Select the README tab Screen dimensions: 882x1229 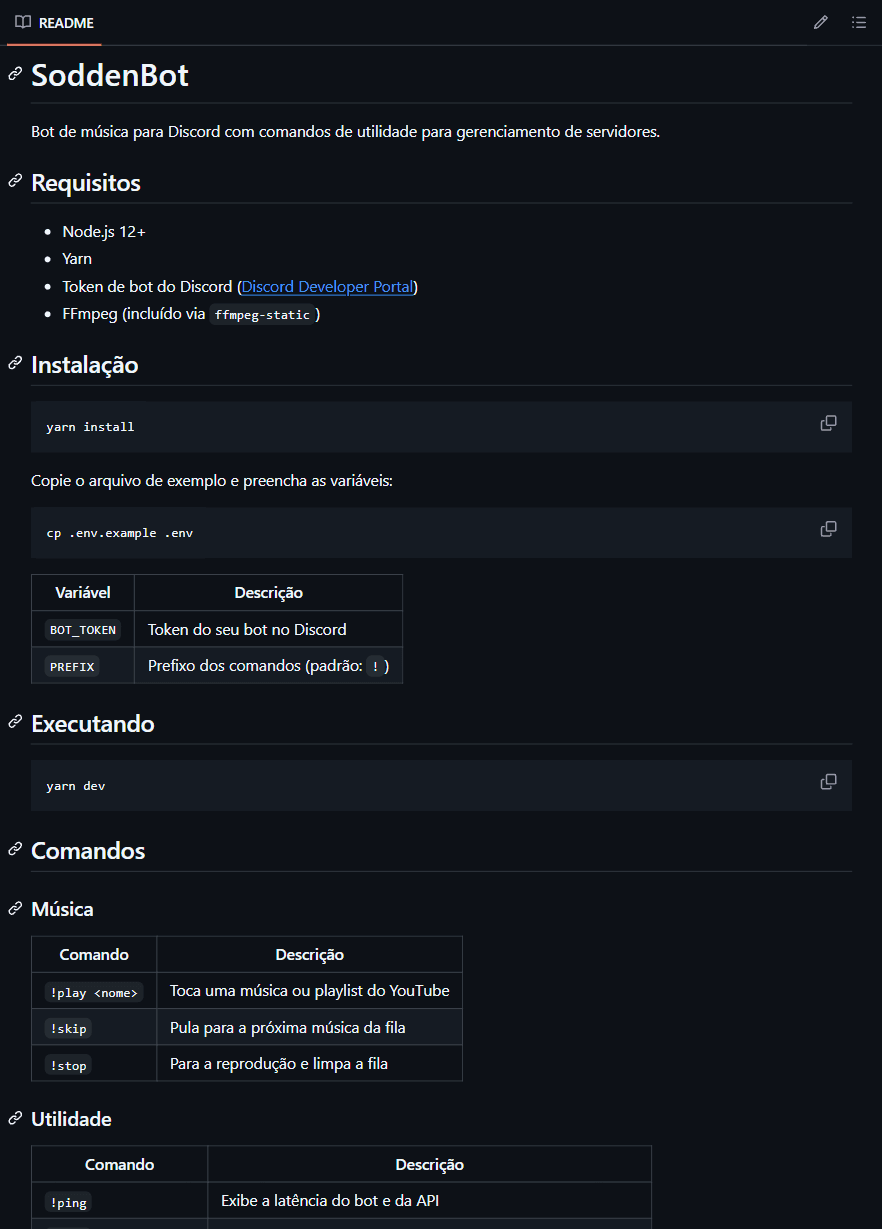tap(54, 22)
